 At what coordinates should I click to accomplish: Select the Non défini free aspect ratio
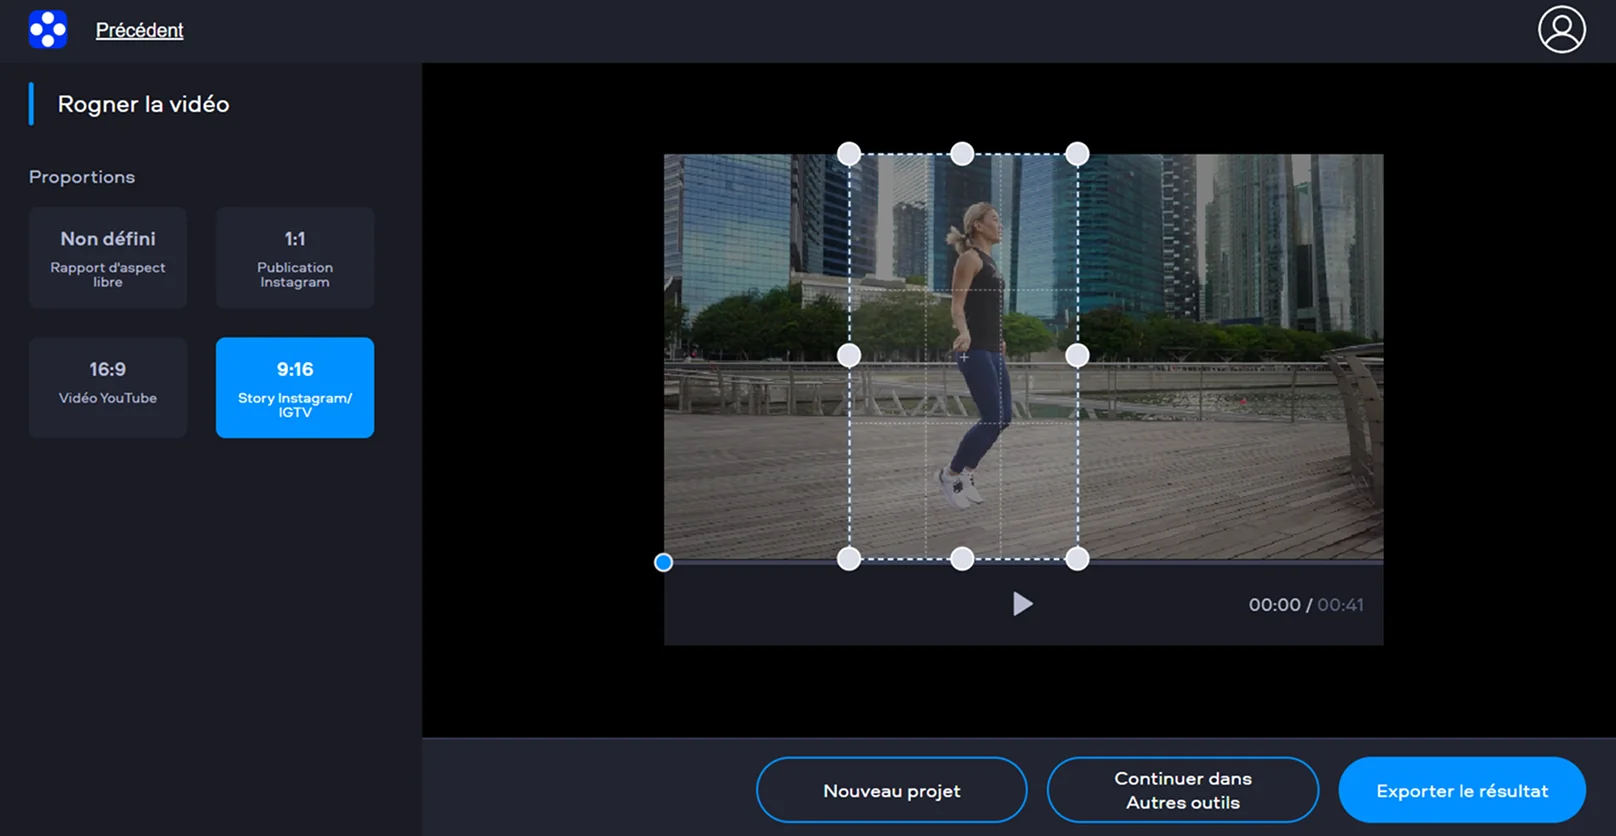108,258
